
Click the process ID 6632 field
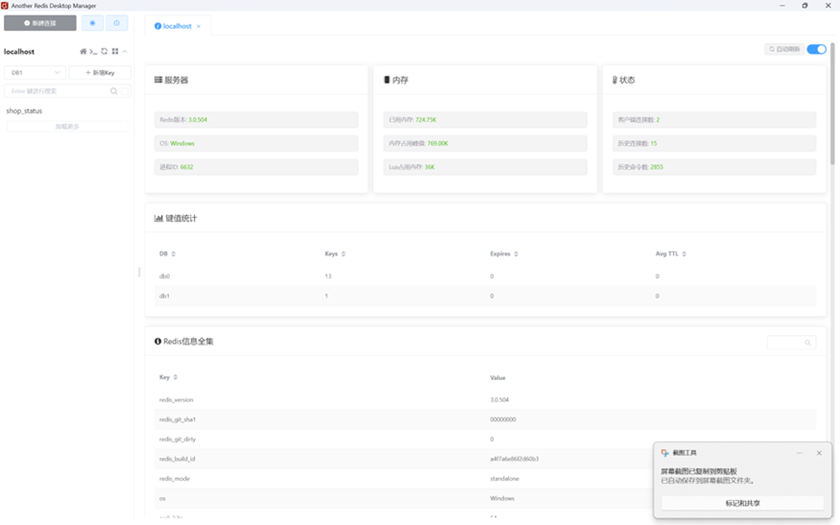click(x=256, y=167)
